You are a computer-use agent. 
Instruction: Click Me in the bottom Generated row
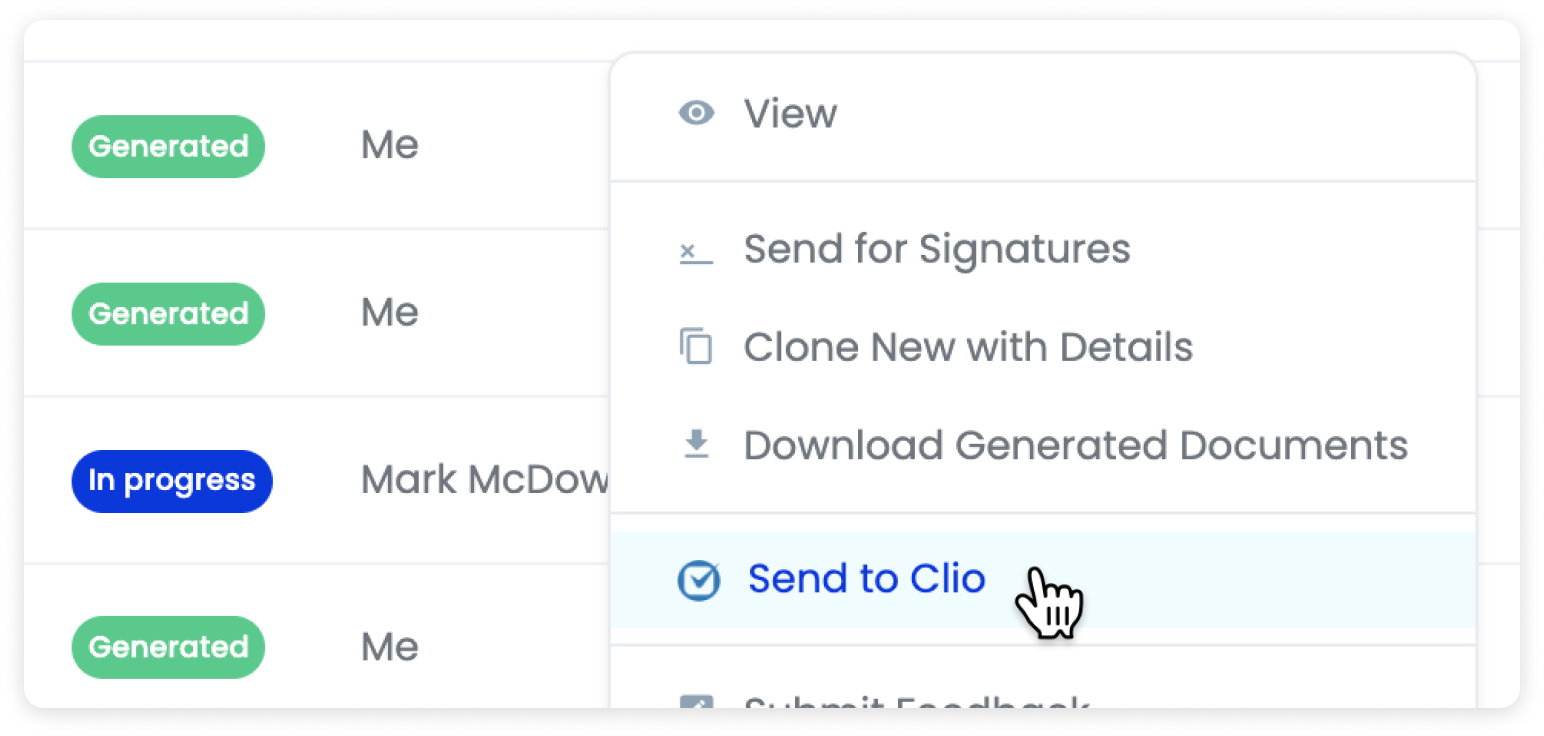pyautogui.click(x=389, y=647)
